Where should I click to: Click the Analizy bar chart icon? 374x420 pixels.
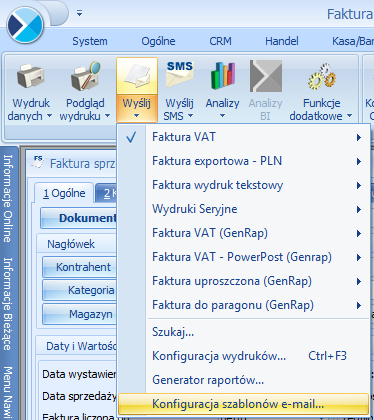pos(223,77)
